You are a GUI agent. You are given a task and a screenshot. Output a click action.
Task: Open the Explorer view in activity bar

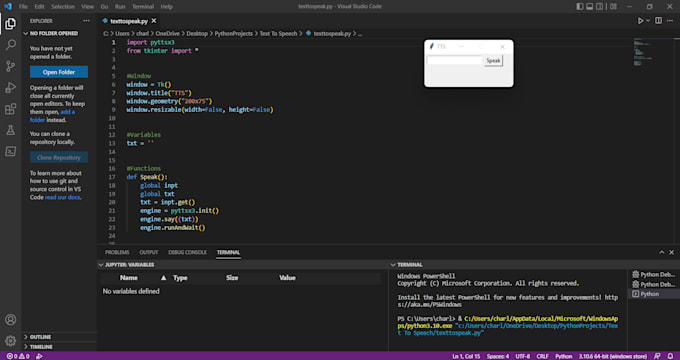[x=10, y=23]
